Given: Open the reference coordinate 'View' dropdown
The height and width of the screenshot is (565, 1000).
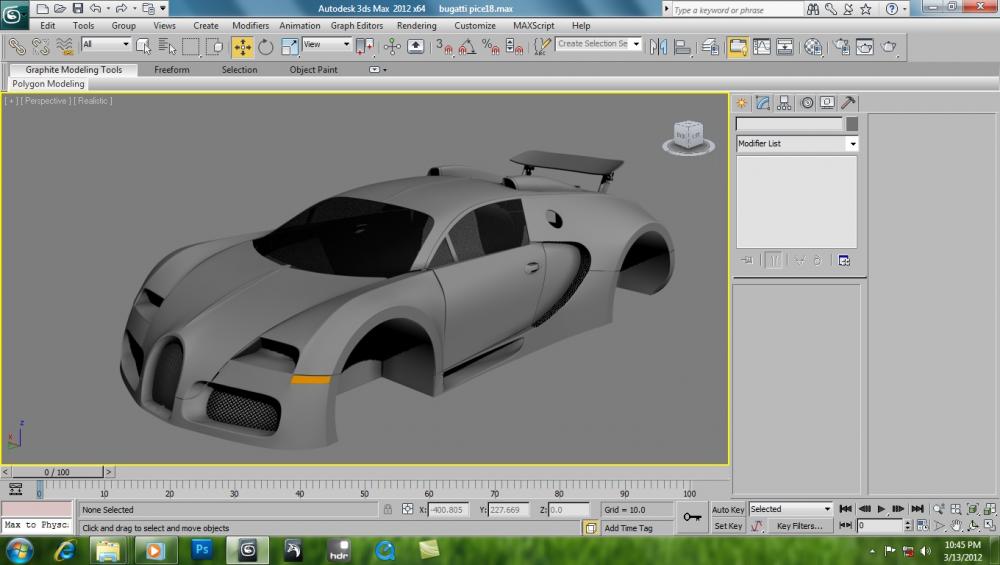Looking at the screenshot, I should (x=346, y=44).
